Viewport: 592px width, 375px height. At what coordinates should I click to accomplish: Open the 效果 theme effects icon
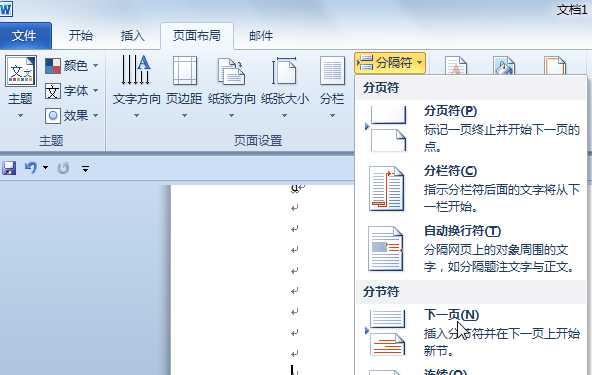[53, 116]
